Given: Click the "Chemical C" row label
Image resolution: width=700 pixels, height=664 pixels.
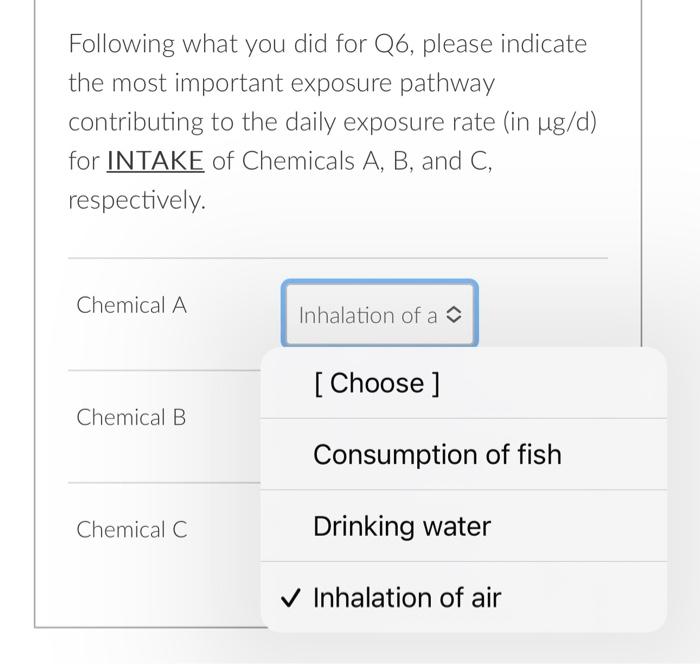Looking at the screenshot, I should tap(131, 529).
